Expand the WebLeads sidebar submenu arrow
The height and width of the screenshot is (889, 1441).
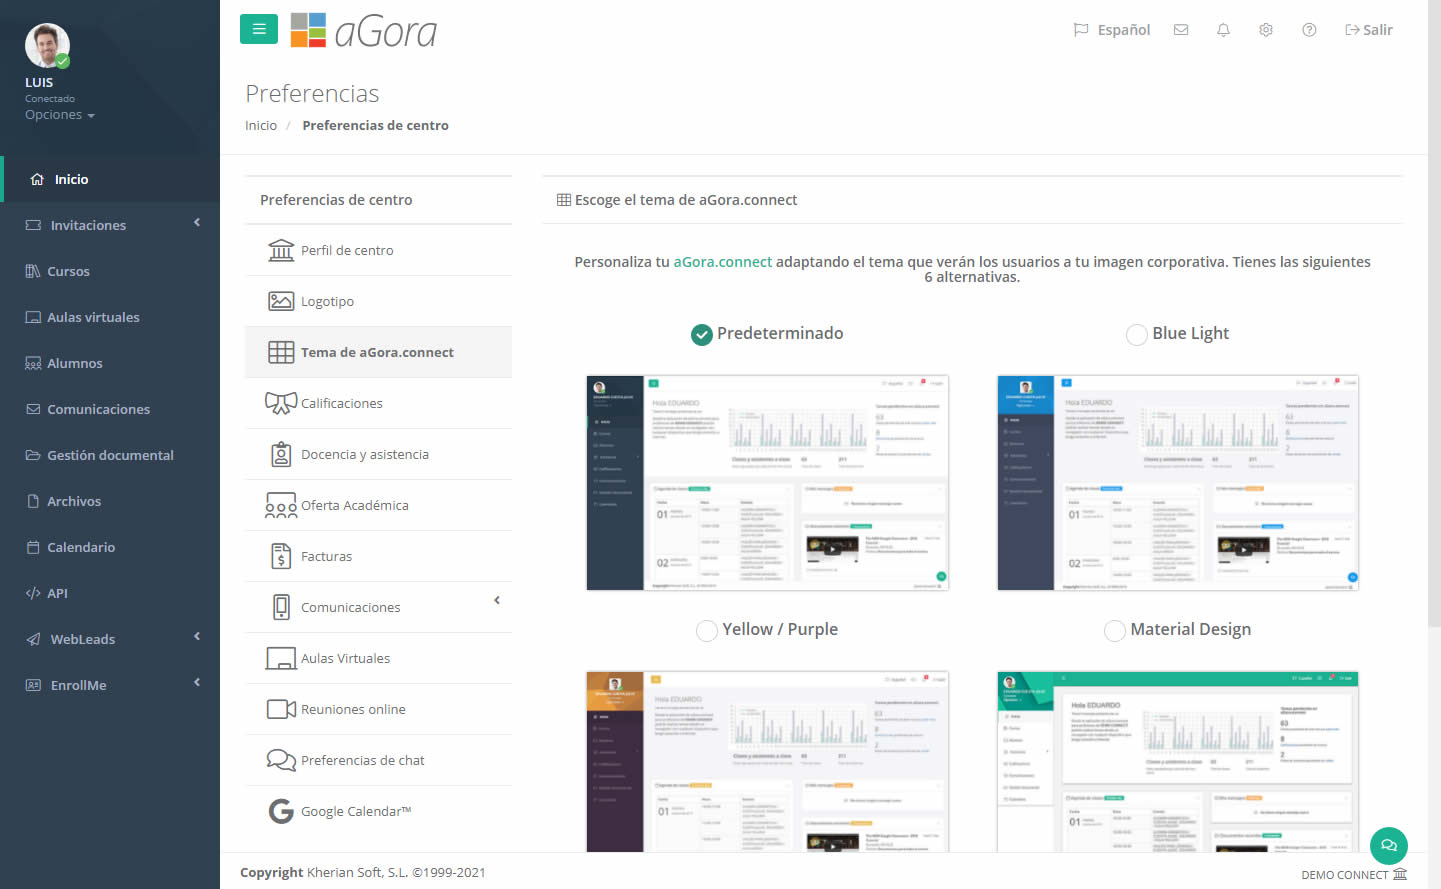[x=197, y=636]
